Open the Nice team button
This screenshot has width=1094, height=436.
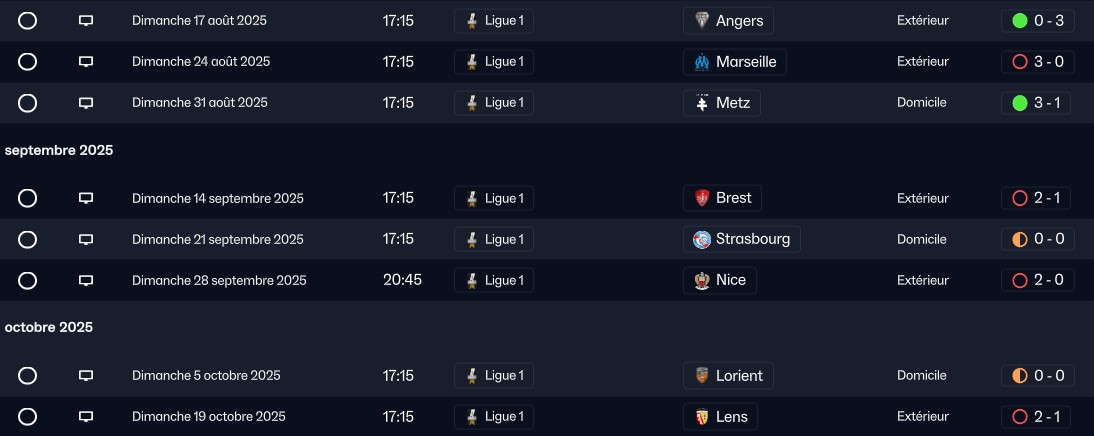(719, 280)
